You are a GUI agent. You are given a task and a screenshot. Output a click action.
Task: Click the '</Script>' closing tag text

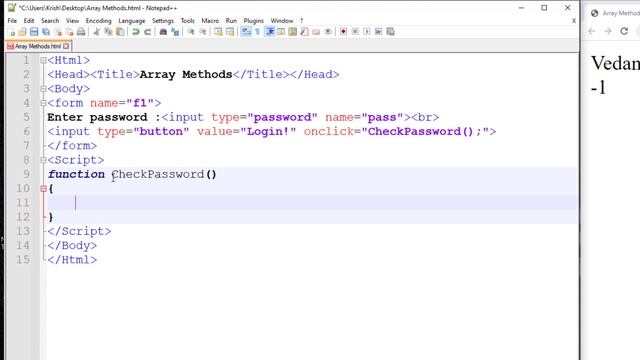(x=79, y=231)
